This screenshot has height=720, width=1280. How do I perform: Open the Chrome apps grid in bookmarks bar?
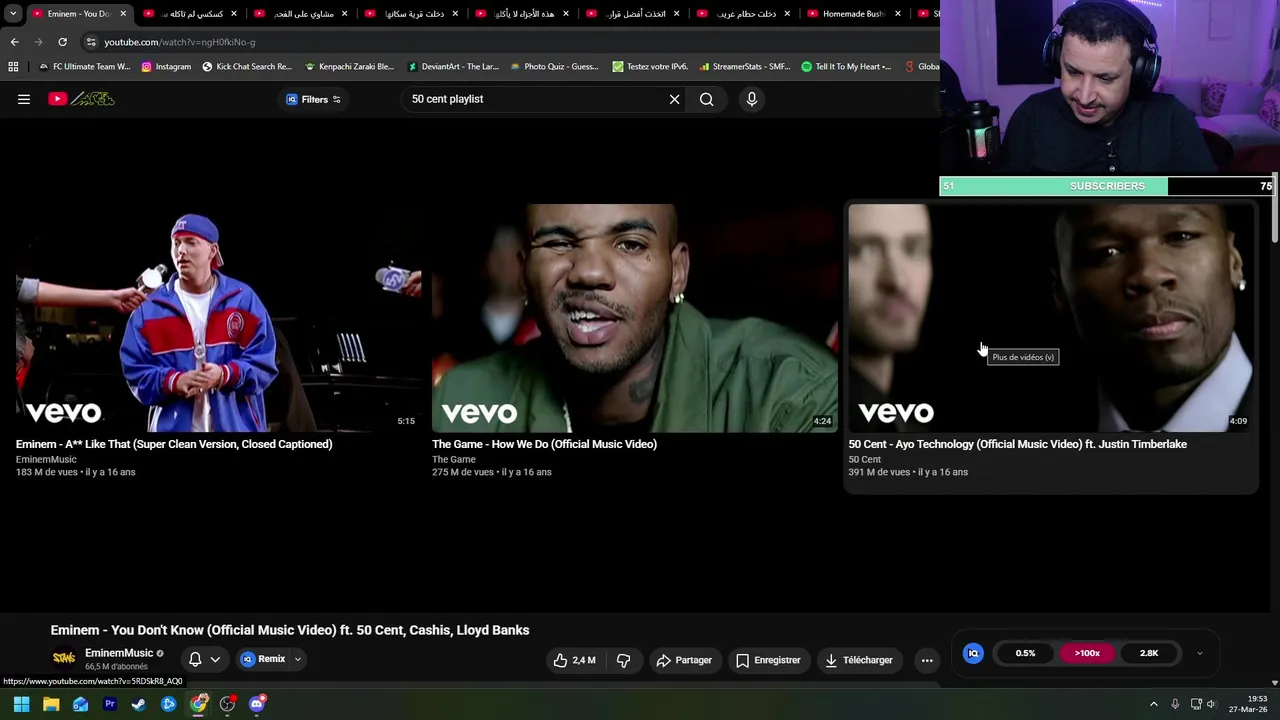[x=13, y=67]
